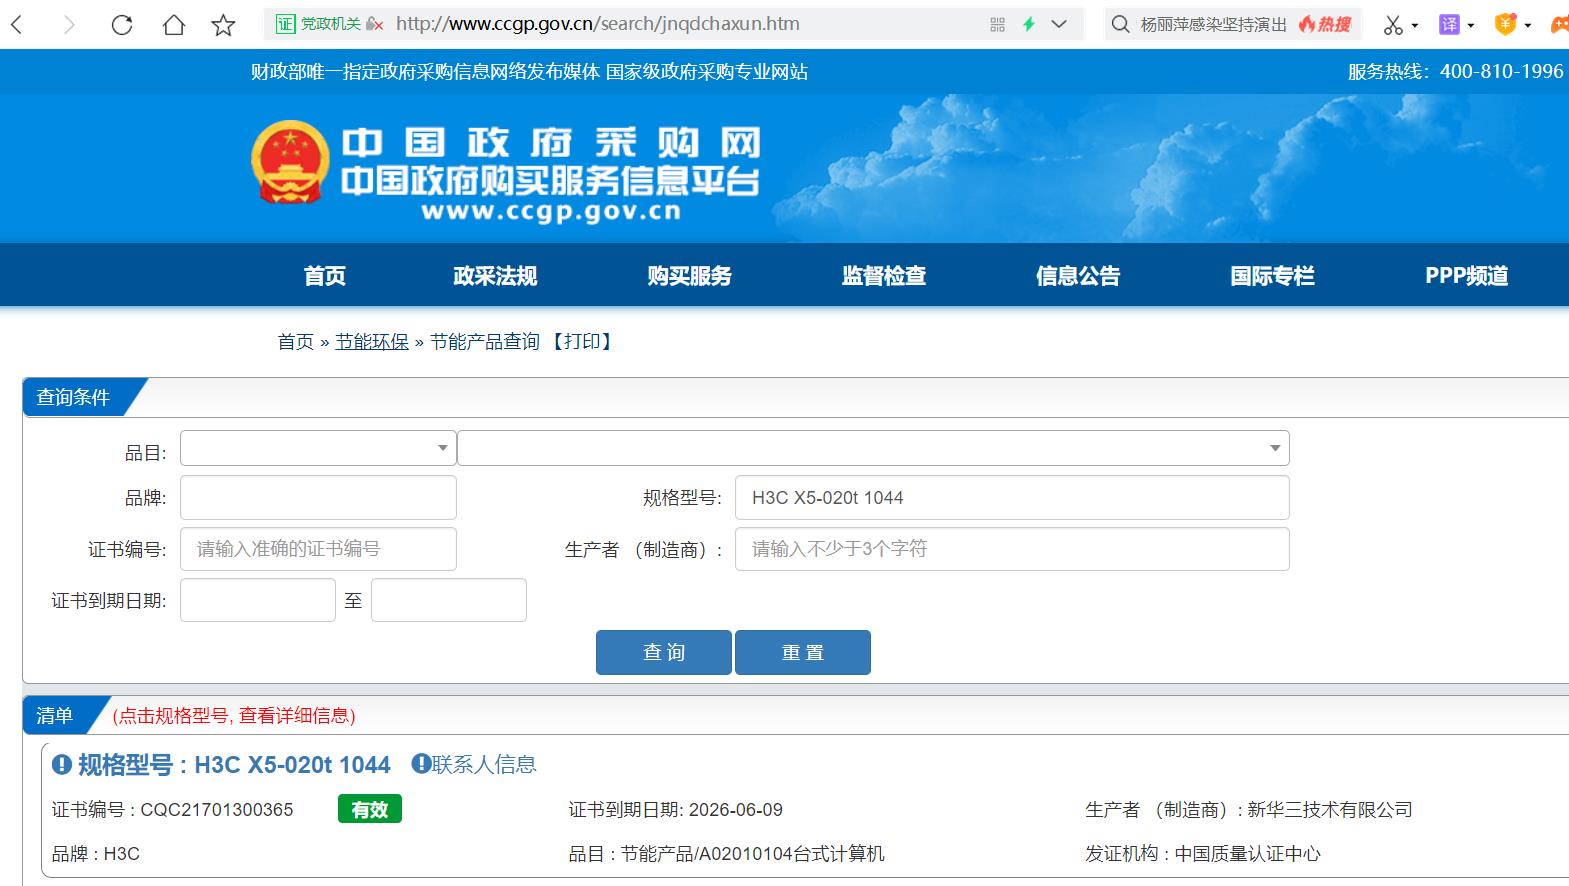Click the purple 译 translate icon
Screen dimensions: 1569x886
1449,24
